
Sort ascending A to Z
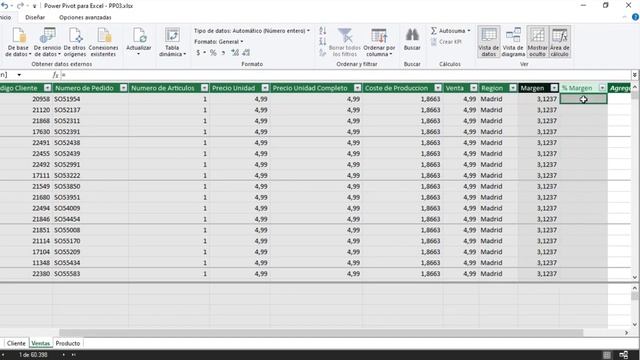coord(323,31)
